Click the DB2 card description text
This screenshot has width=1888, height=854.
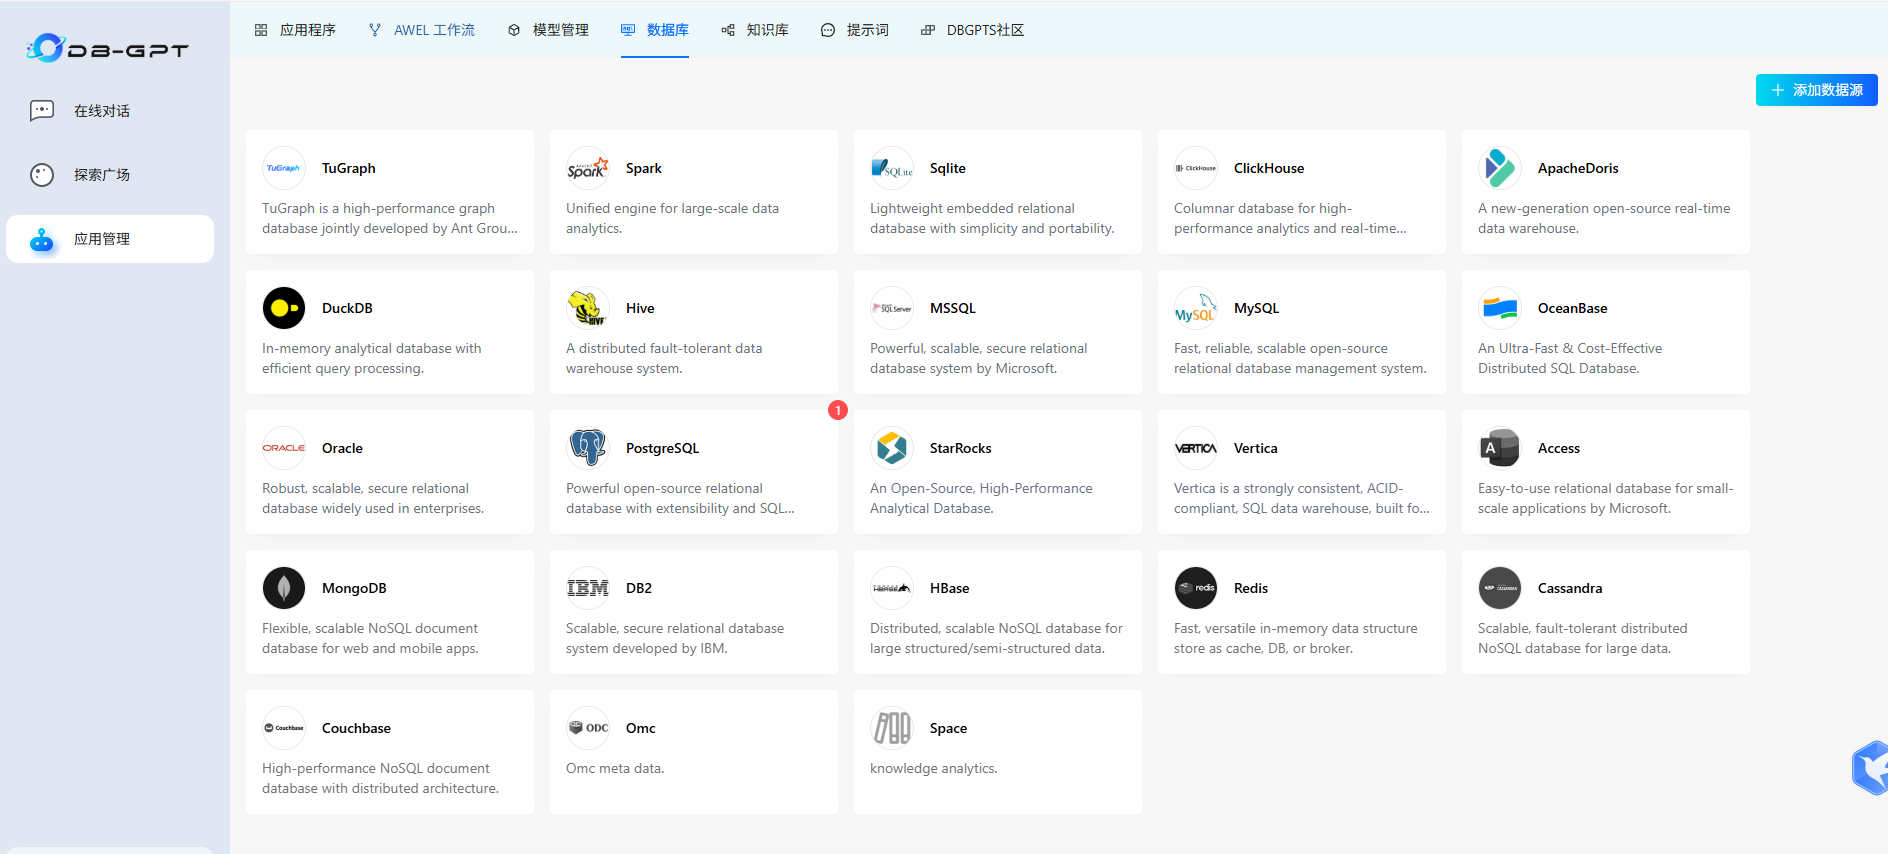tap(675, 638)
